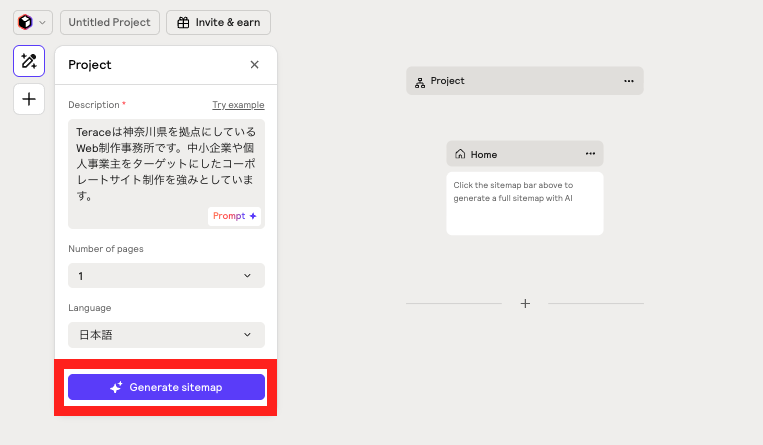Screen dimensions: 763x445
Task: Open the Number of pages dropdown
Action: [x=166, y=276]
